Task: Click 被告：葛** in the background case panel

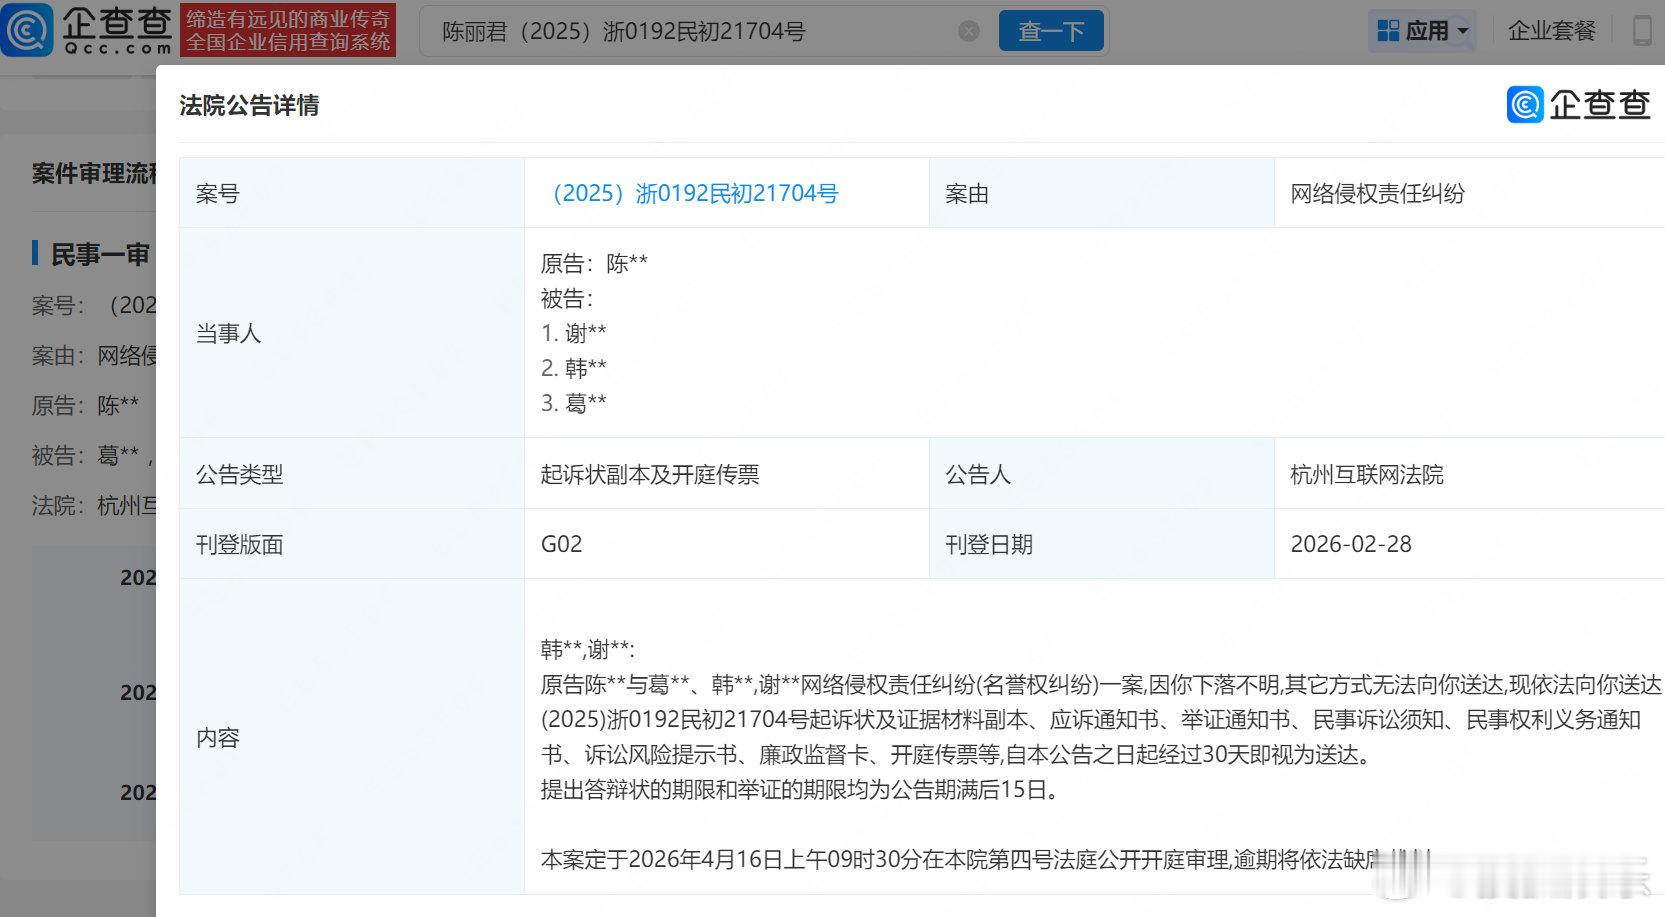Action: (x=92, y=455)
